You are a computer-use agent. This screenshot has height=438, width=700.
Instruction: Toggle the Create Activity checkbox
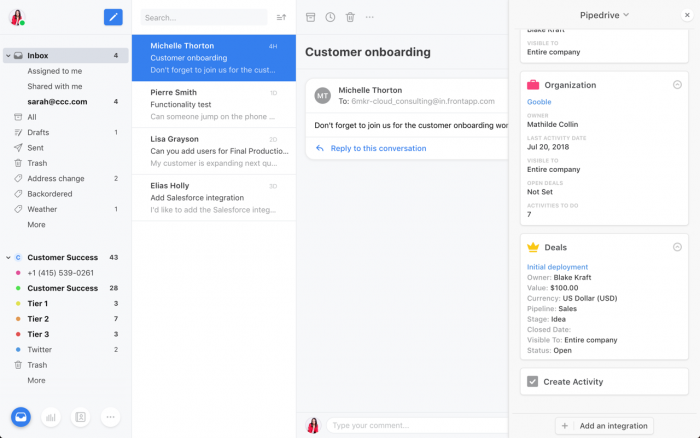532,382
